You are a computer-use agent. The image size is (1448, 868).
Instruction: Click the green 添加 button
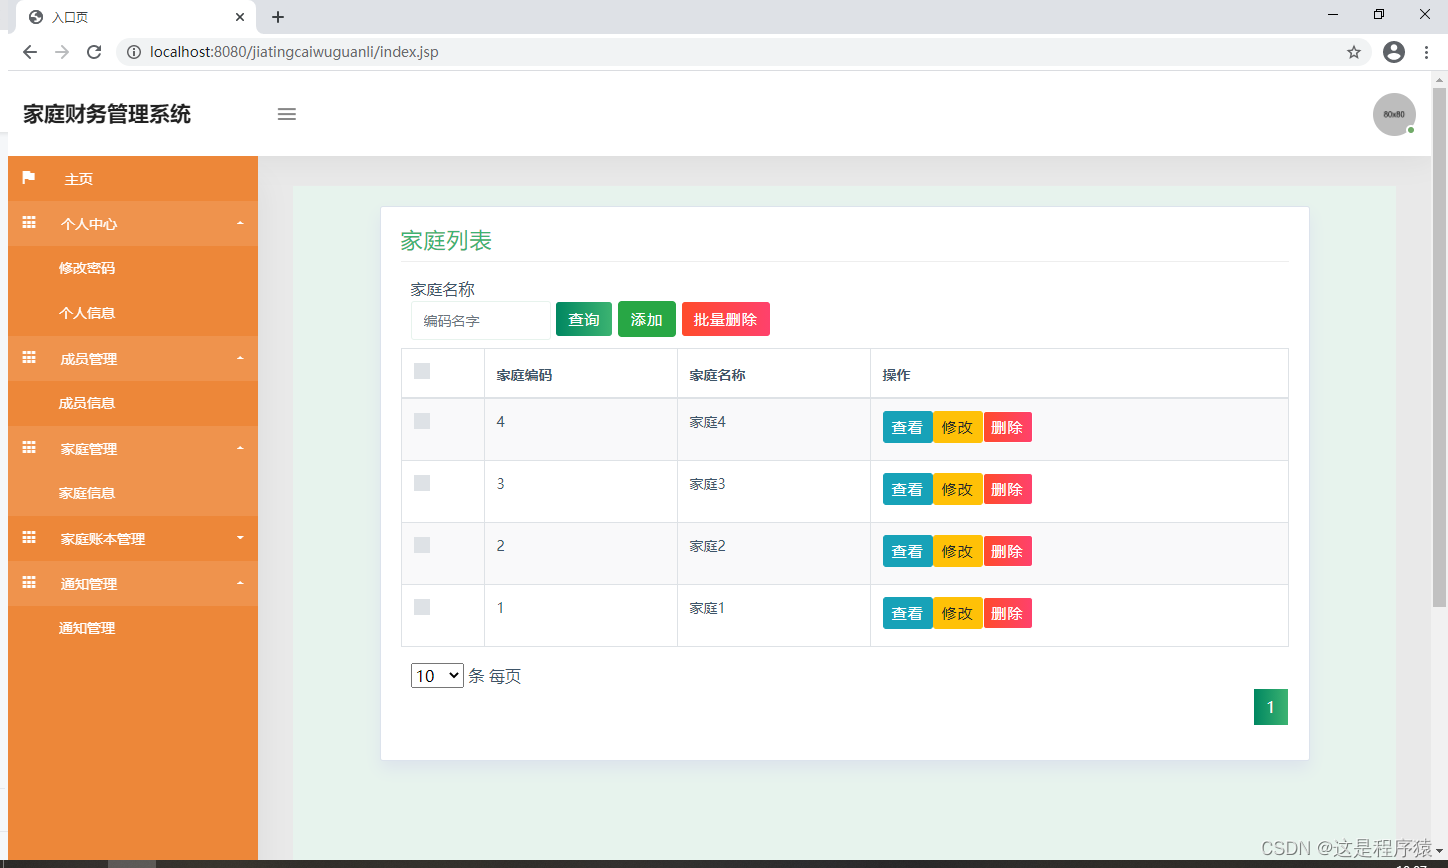coord(646,318)
